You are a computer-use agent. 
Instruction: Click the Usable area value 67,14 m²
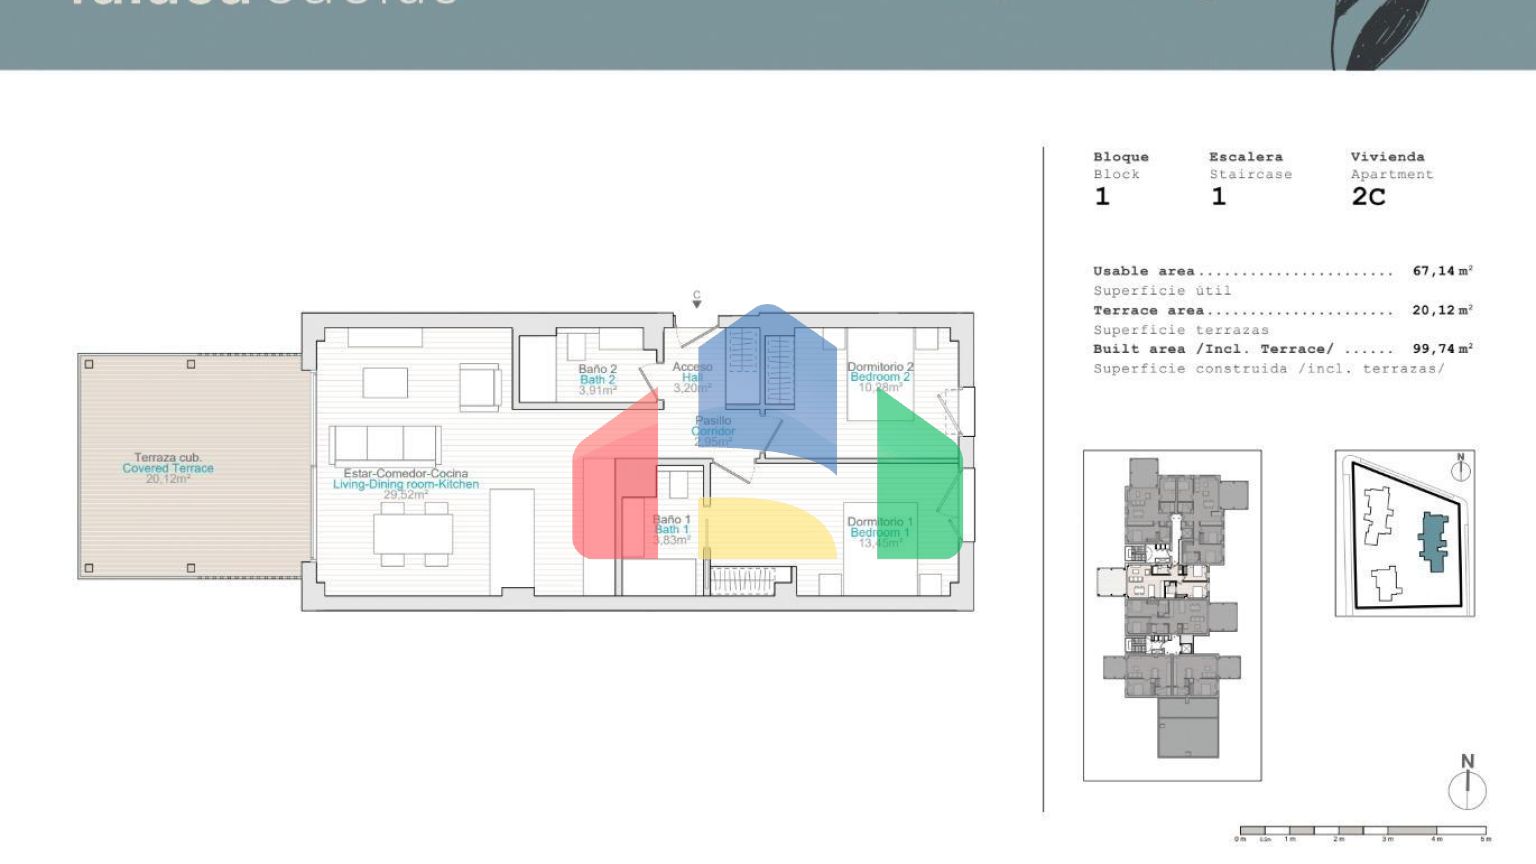tap(1441, 271)
